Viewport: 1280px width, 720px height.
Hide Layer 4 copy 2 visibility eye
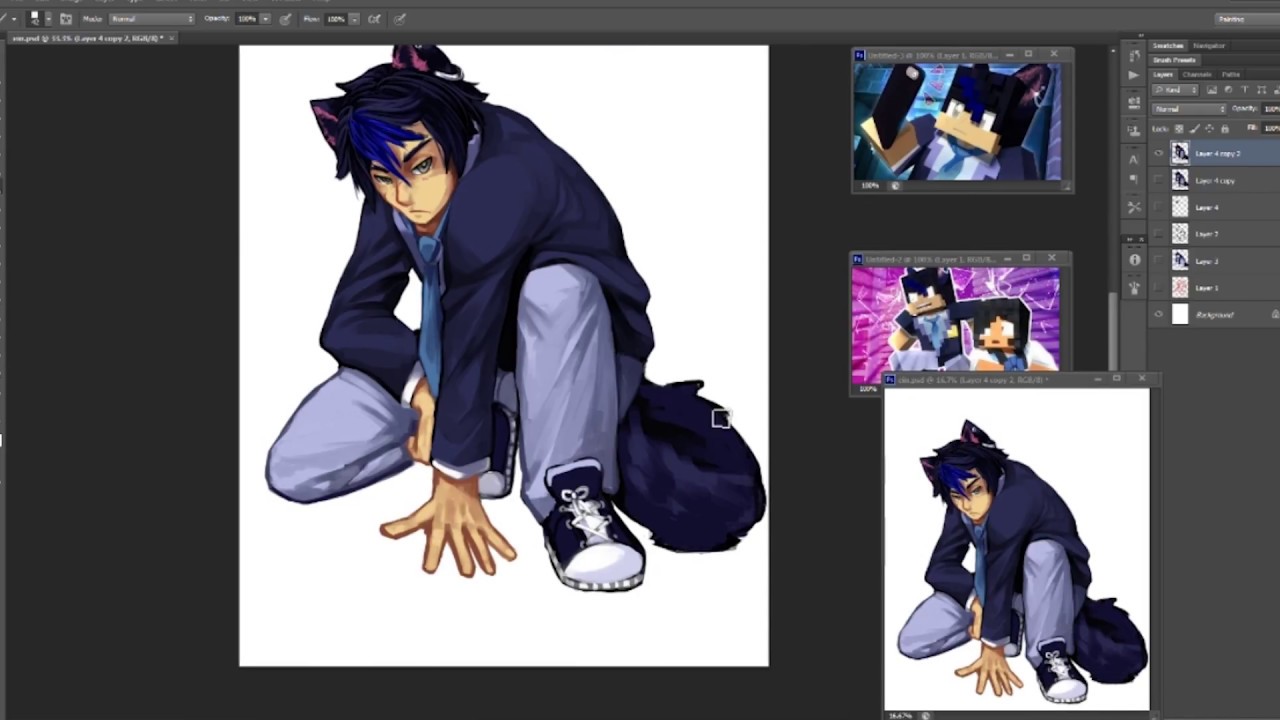coord(1158,153)
